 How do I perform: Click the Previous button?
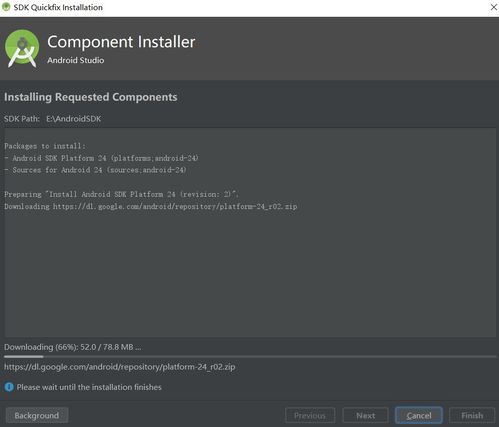coord(310,415)
